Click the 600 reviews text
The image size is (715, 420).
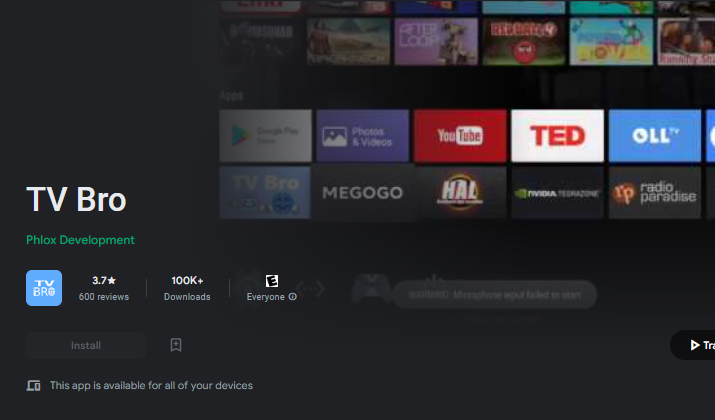pyautogui.click(x=104, y=296)
